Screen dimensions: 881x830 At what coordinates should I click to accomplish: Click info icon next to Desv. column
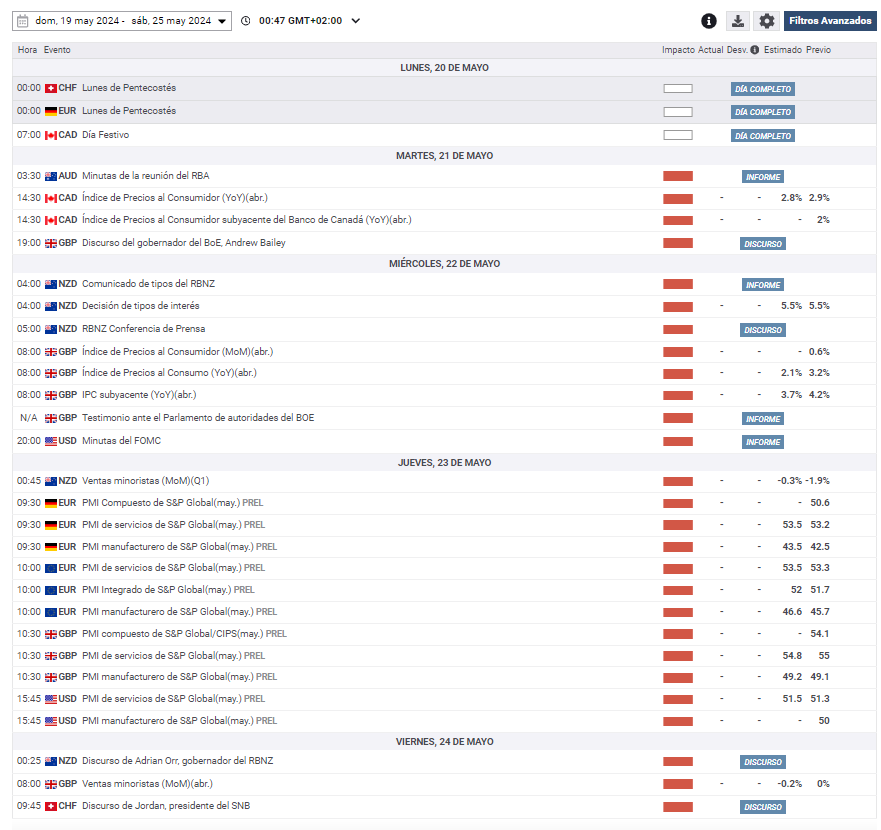(x=754, y=50)
